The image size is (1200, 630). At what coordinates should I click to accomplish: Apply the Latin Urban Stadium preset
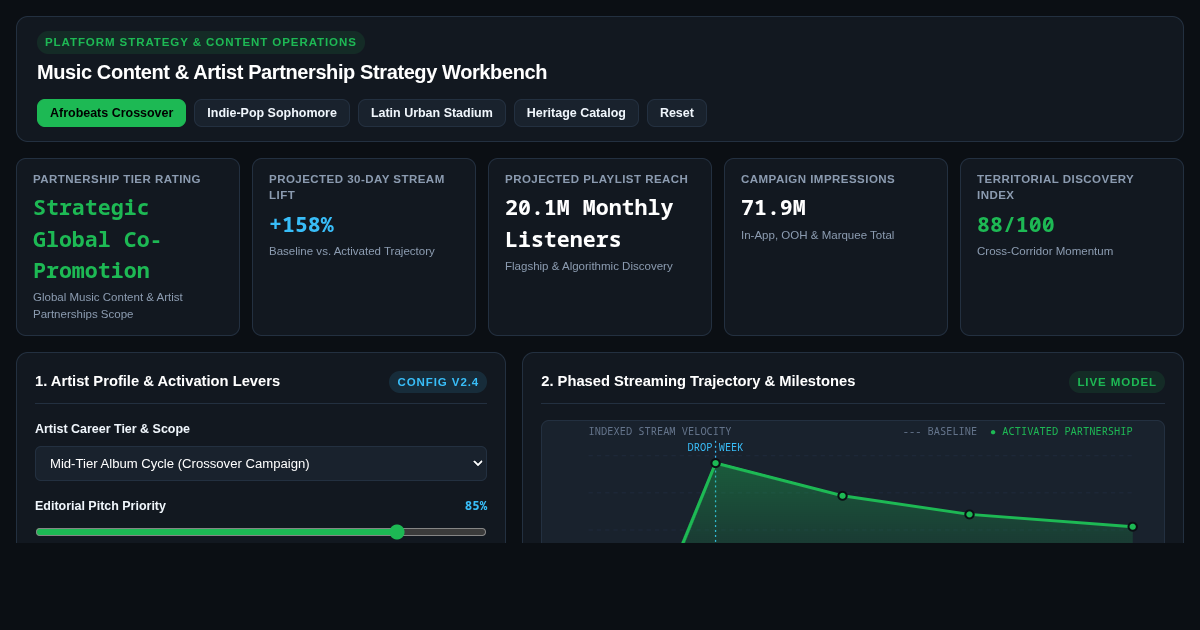(x=432, y=113)
